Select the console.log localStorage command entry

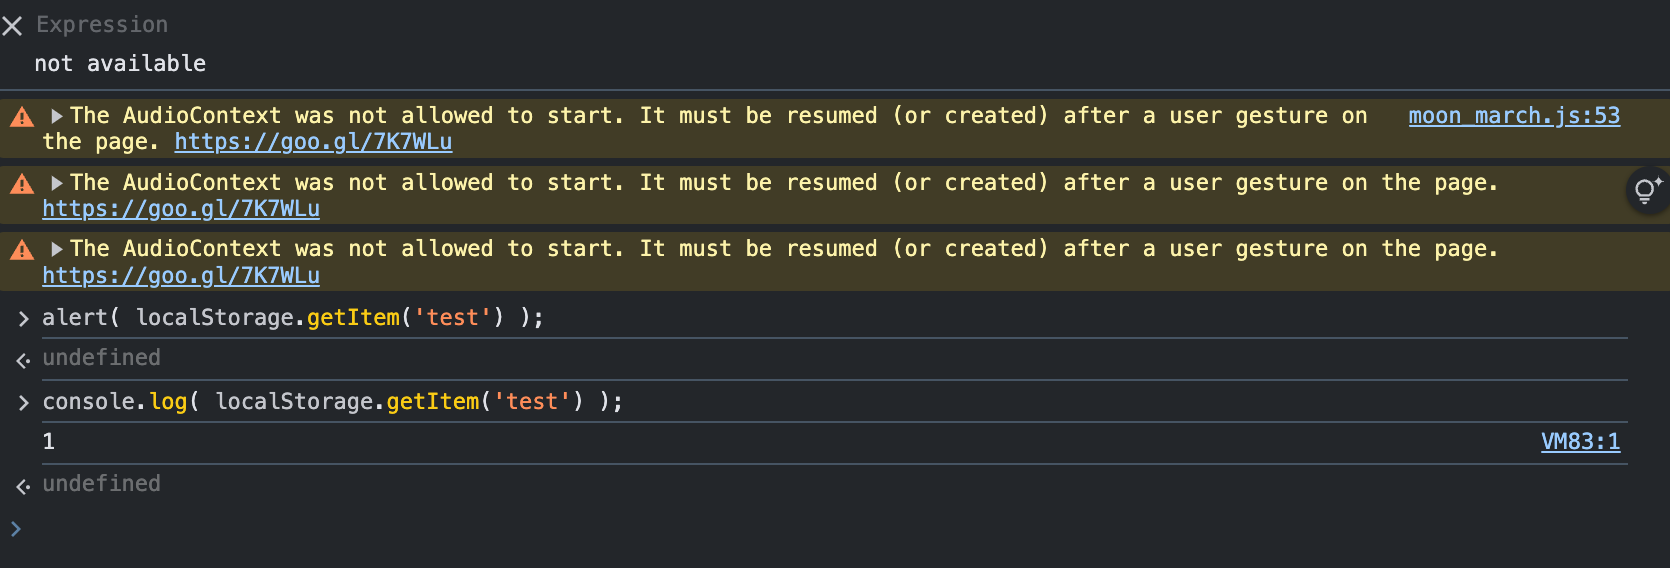coord(333,402)
